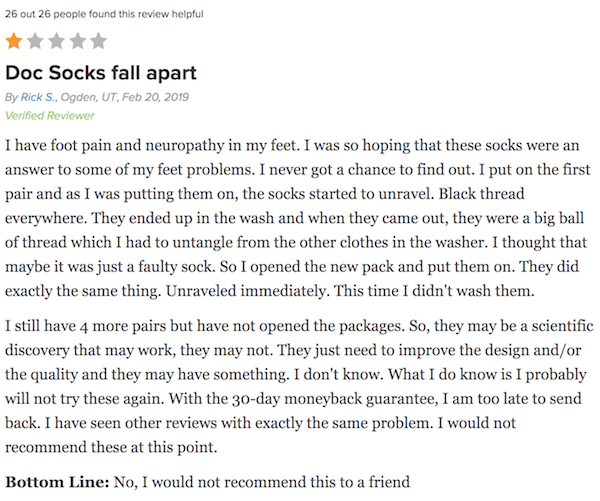The width and height of the screenshot is (600, 501).
Task: Click the second paragraph starting 'I still have 4'
Action: (x=299, y=386)
